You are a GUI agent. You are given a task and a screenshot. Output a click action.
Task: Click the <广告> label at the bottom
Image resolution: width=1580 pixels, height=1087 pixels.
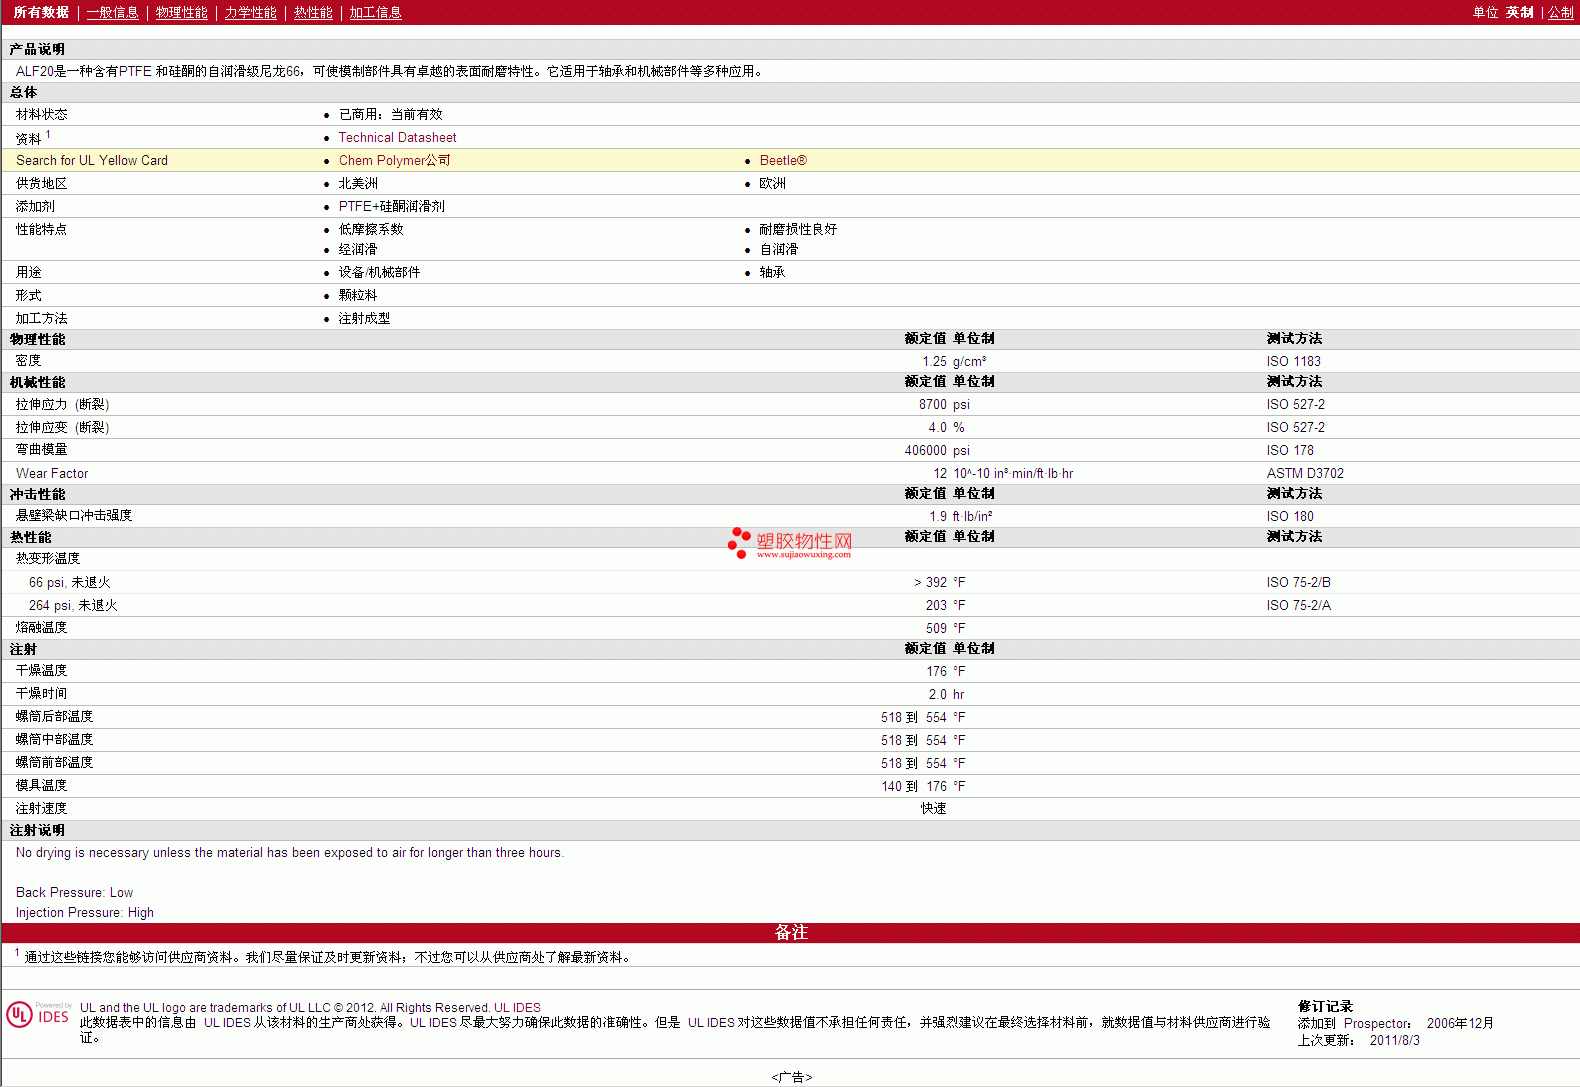tap(791, 1077)
